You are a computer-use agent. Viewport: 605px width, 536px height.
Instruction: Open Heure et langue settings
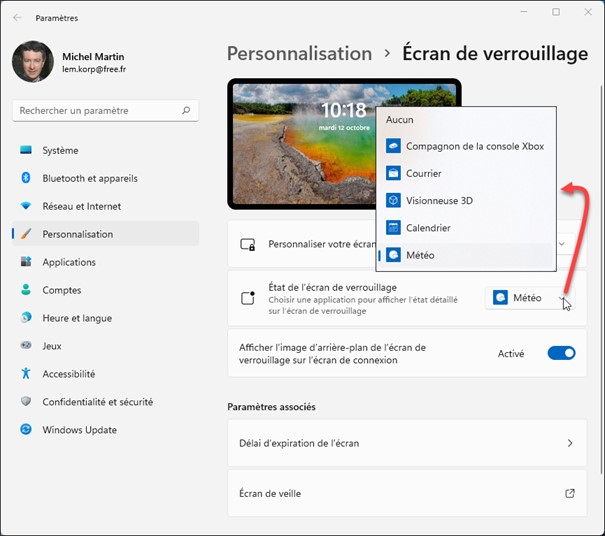[x=106, y=318]
